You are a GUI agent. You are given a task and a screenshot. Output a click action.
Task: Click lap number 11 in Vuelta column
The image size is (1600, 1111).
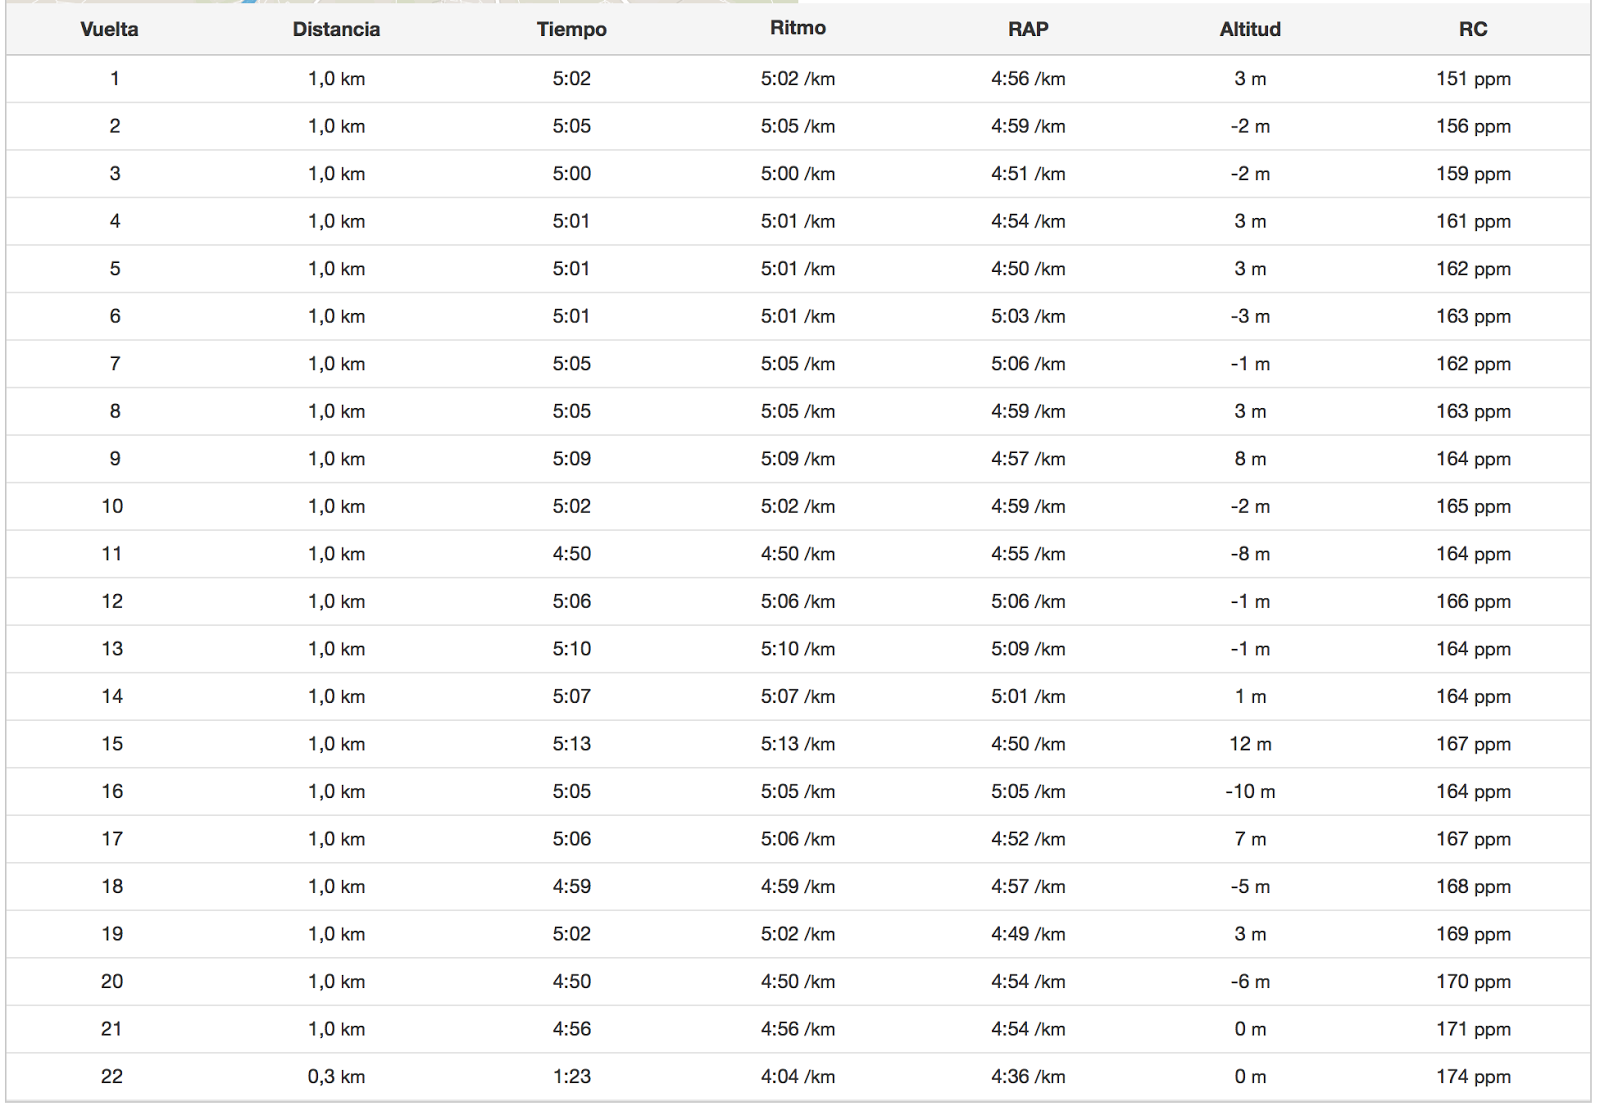click(112, 554)
